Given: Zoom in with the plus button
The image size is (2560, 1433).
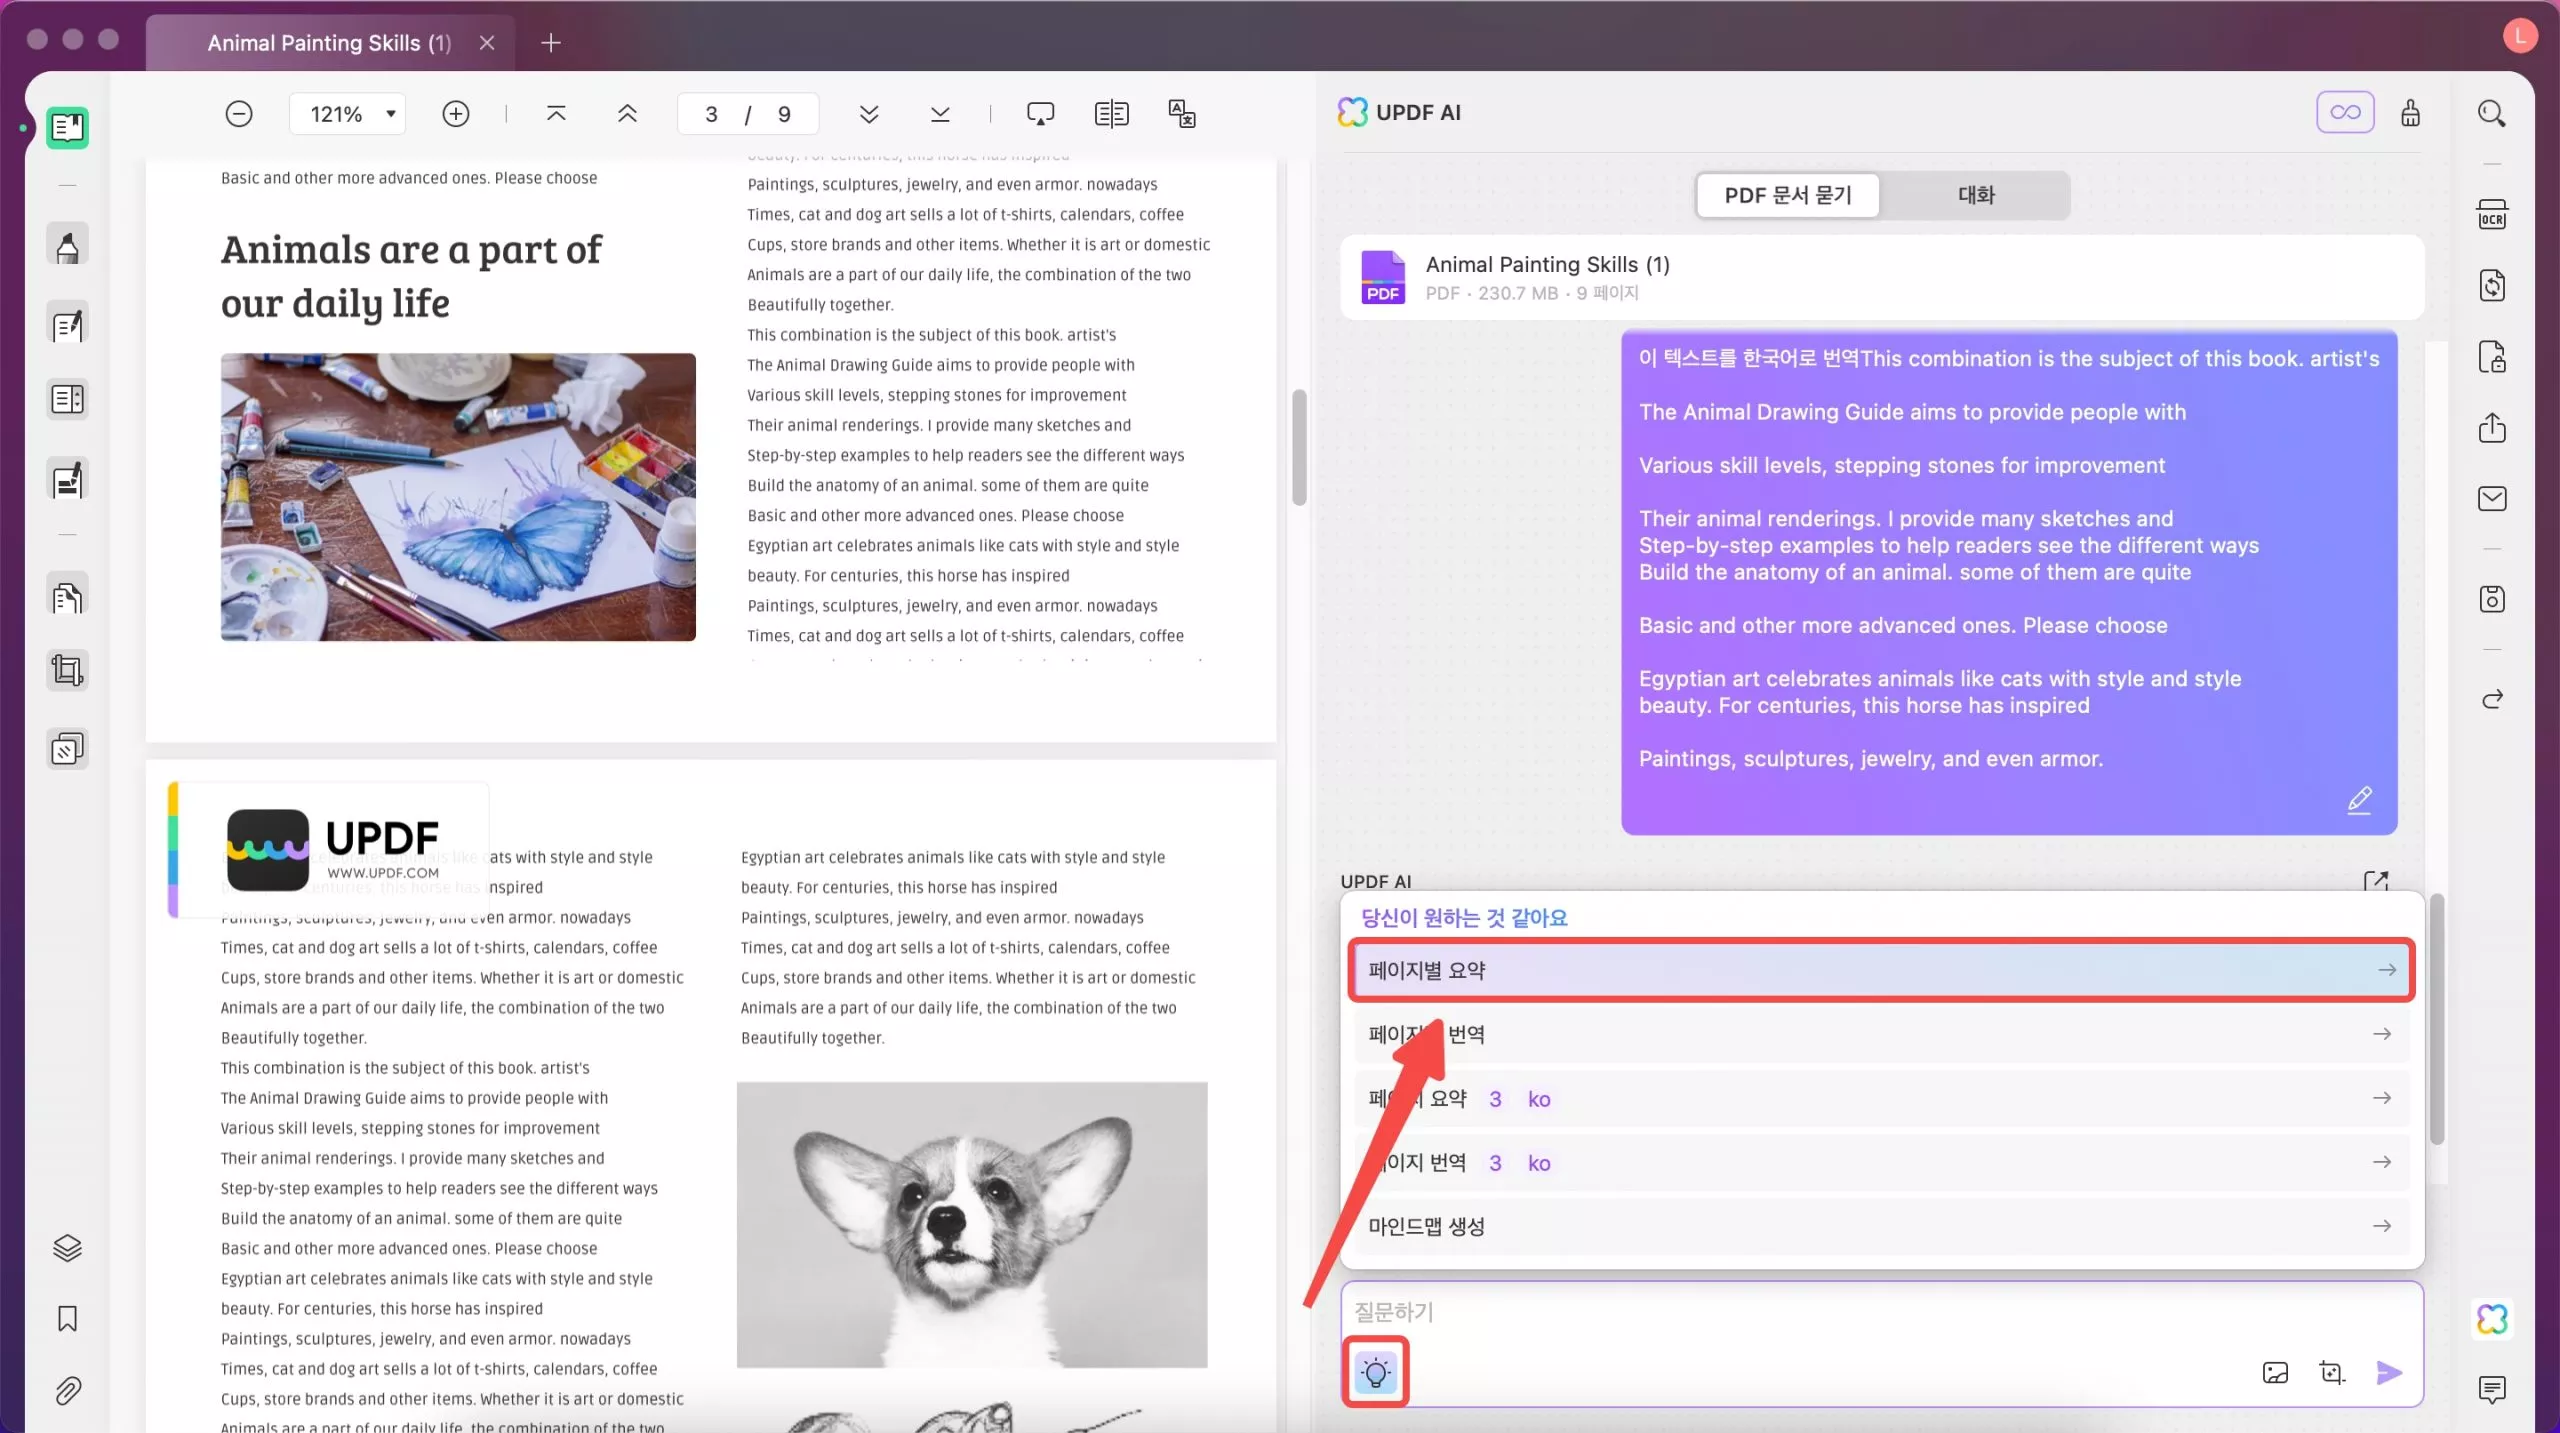Looking at the screenshot, I should tap(456, 114).
